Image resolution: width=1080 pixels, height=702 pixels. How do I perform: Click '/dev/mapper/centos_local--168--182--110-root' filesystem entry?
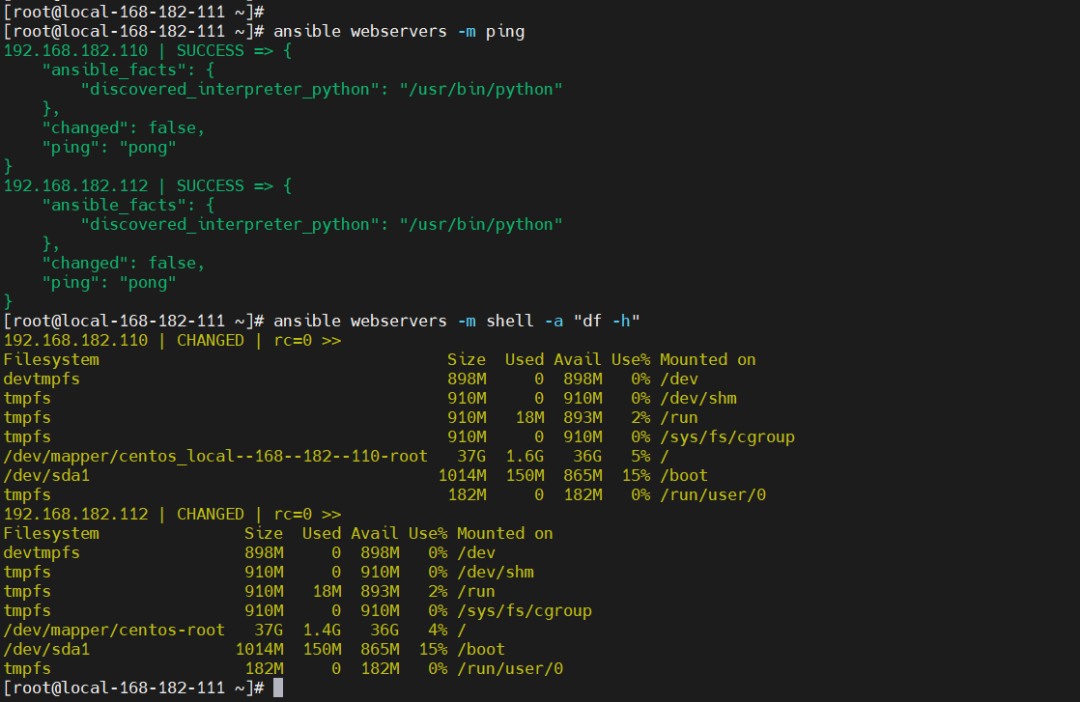pyautogui.click(x=216, y=456)
